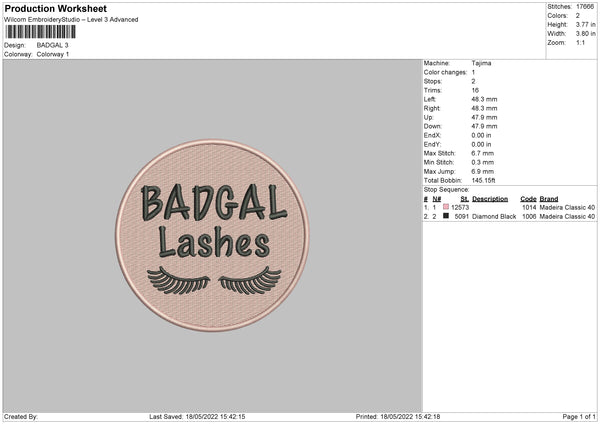Click the Max Jump value 6.9 mm
Image resolution: width=600 pixels, height=424 pixels.
pyautogui.click(x=483, y=171)
